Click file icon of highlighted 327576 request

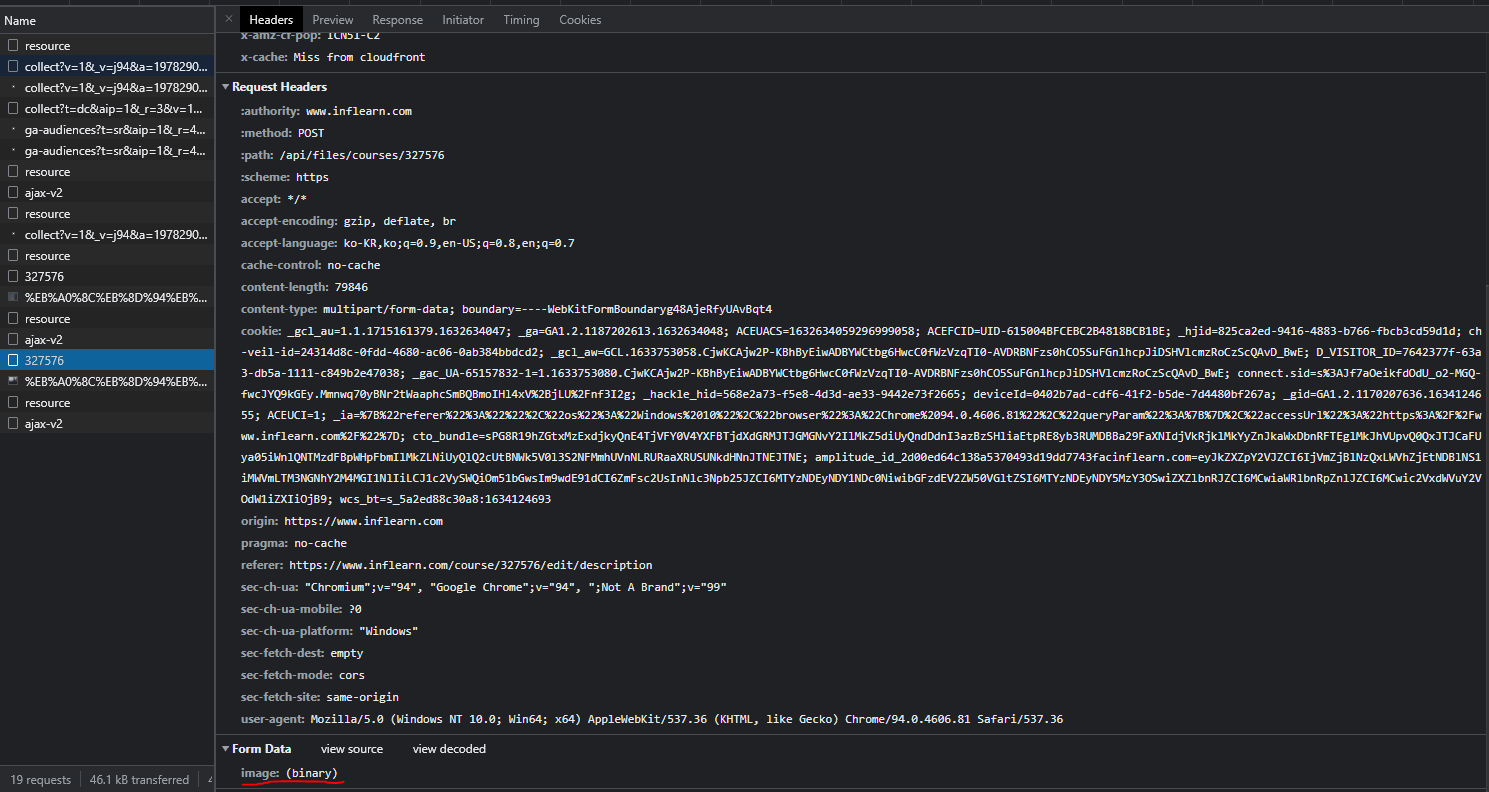pos(13,360)
